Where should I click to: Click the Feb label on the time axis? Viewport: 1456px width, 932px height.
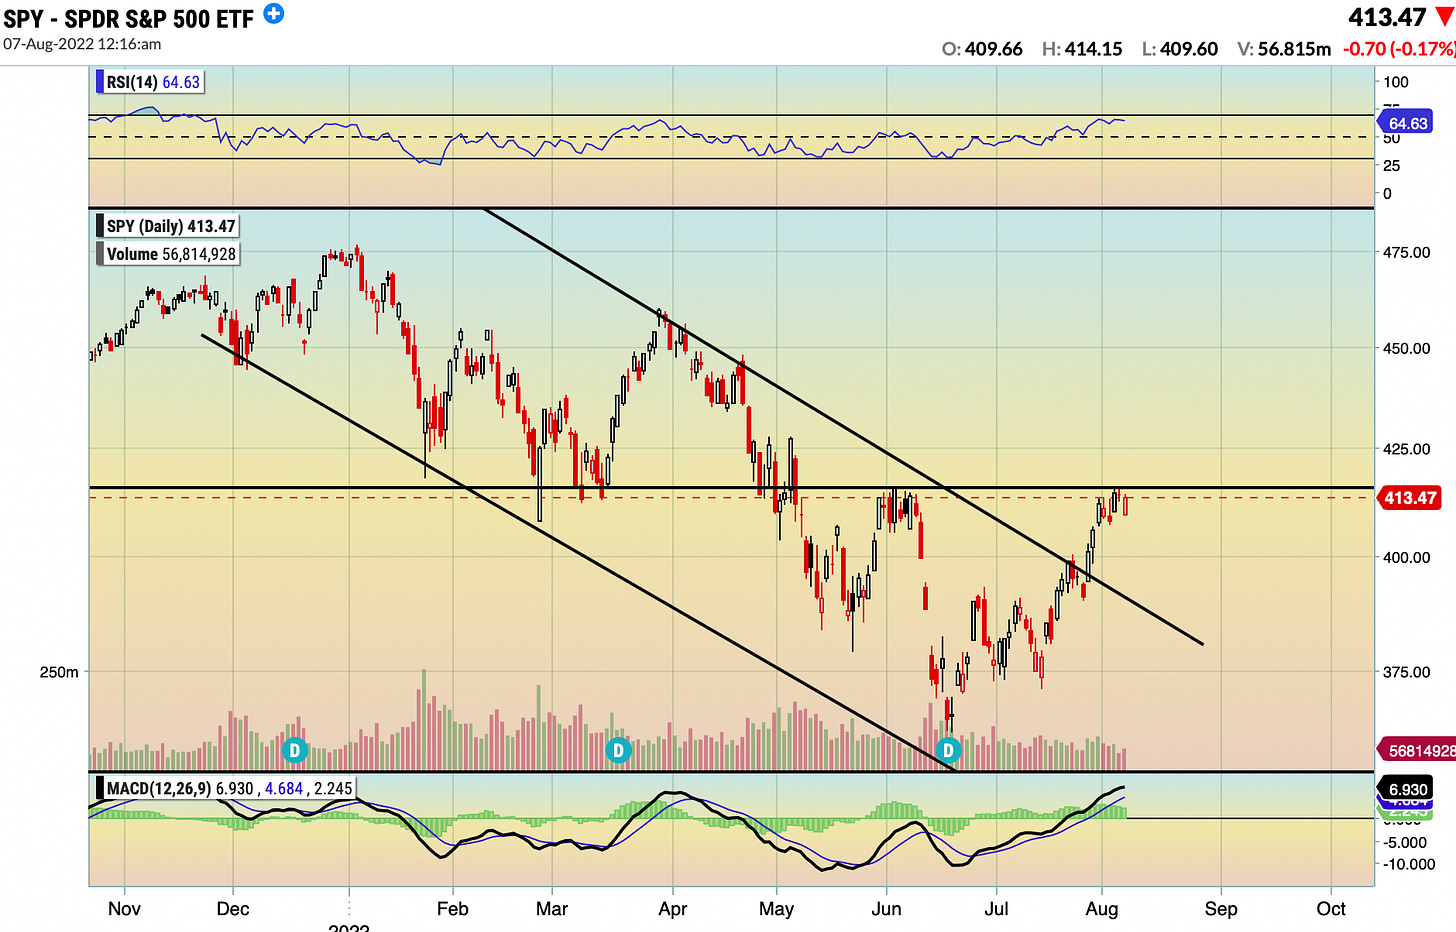point(453,909)
